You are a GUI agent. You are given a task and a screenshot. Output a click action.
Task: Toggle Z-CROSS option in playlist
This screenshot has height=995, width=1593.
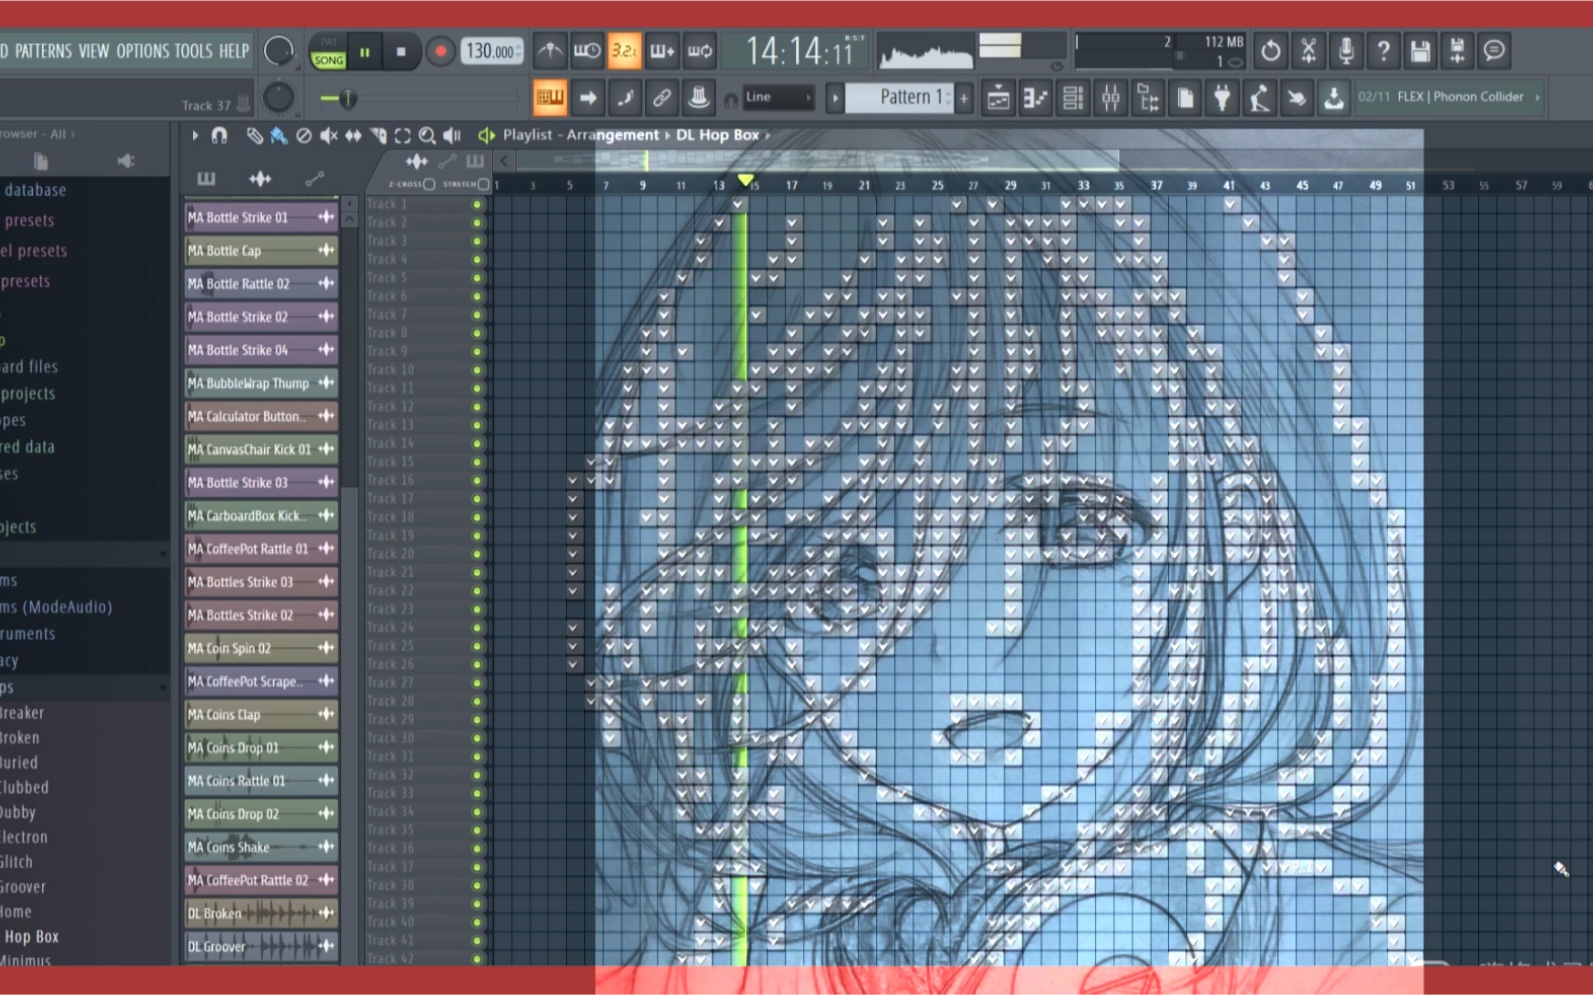point(429,184)
